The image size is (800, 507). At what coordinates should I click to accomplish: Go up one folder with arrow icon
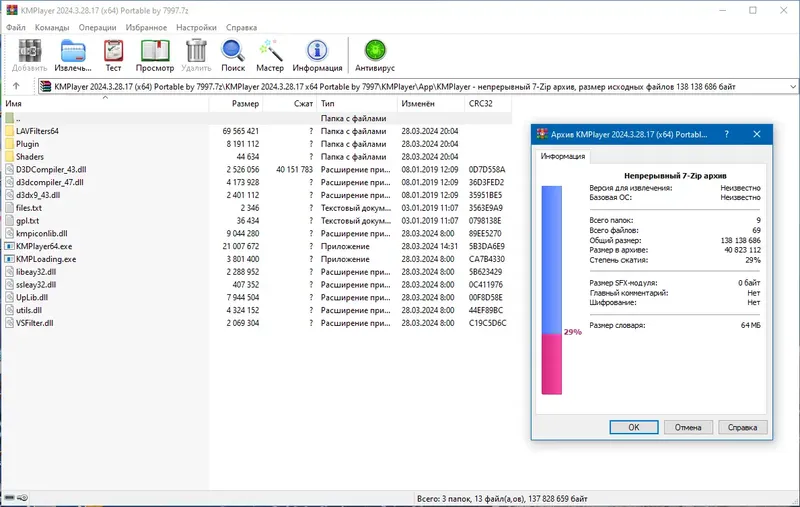16,86
